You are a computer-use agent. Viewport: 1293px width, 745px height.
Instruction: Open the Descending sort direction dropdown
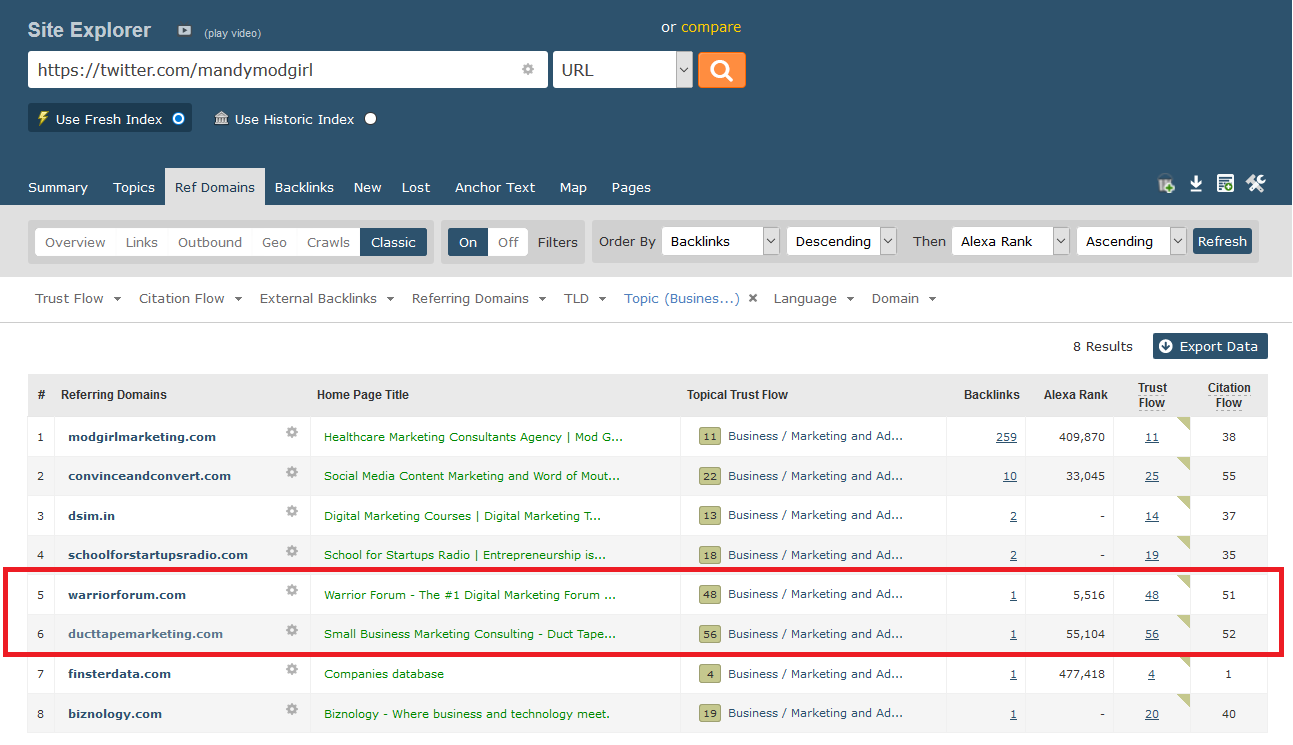point(841,241)
